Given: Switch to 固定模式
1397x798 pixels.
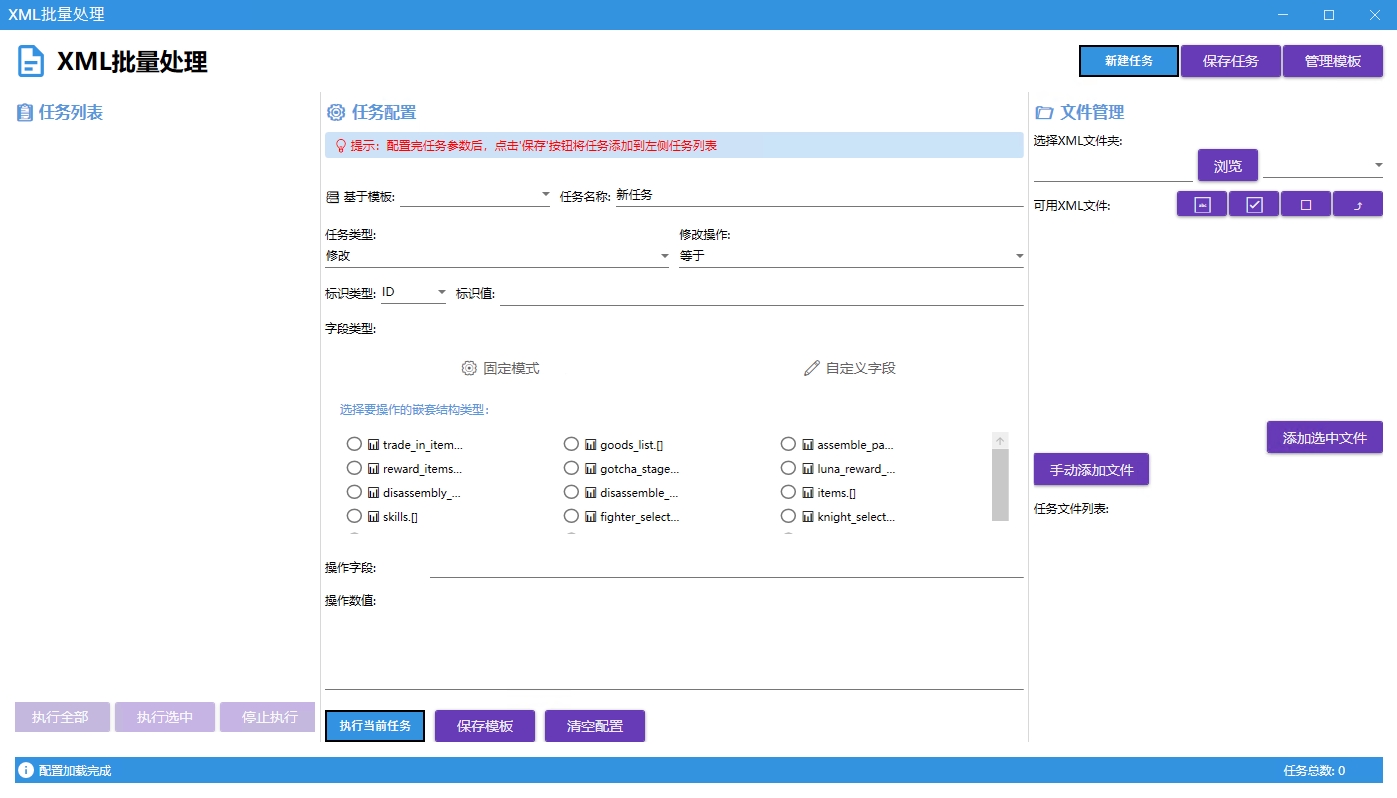Looking at the screenshot, I should click(x=502, y=367).
